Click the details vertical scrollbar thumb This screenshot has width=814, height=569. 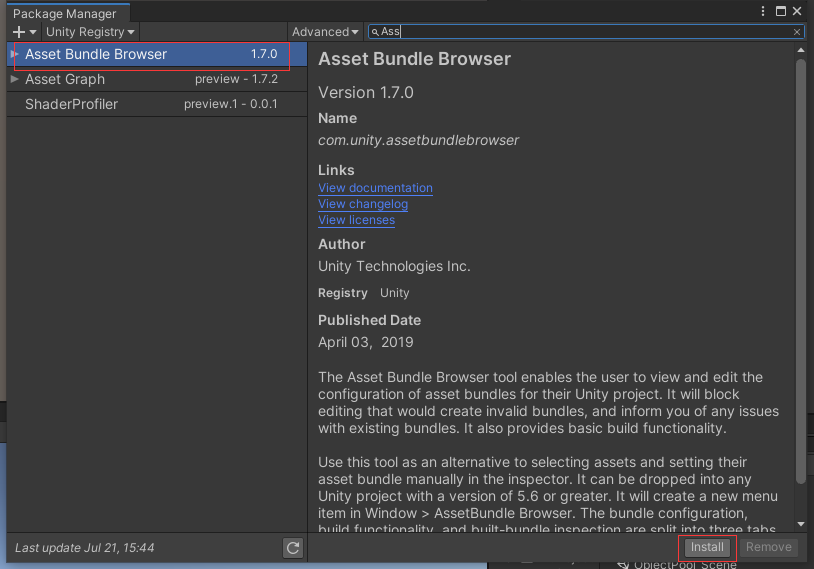pos(801,271)
